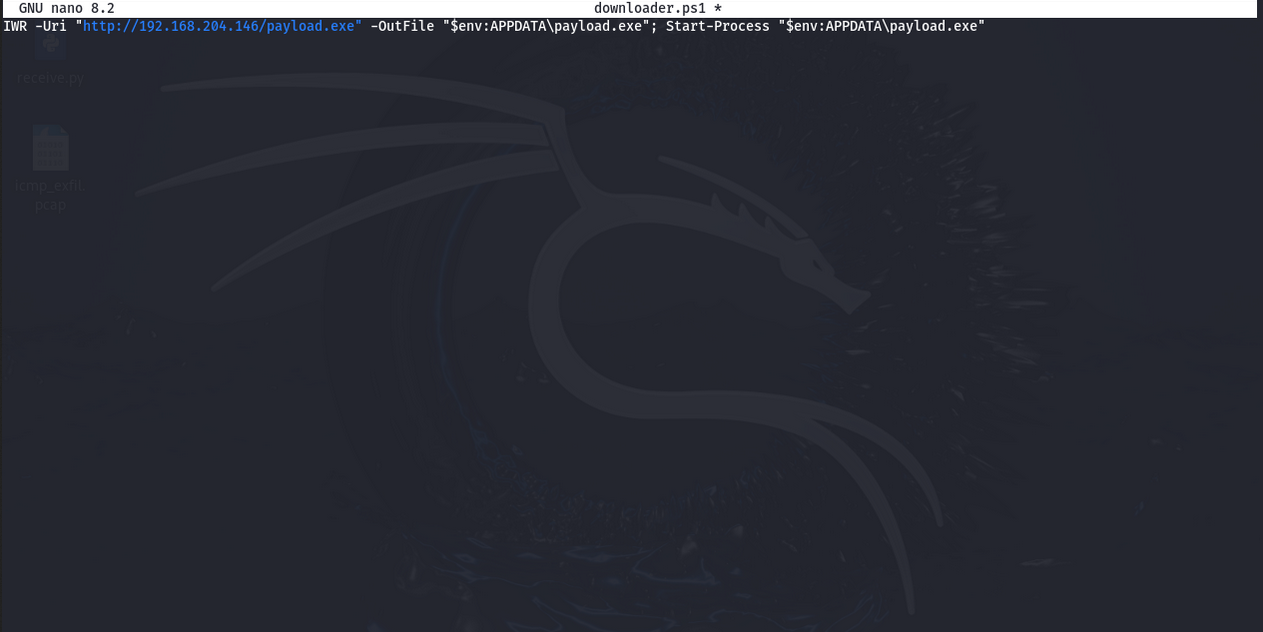Click the IWR command at line start
The width and height of the screenshot is (1263, 632).
pos(15,26)
